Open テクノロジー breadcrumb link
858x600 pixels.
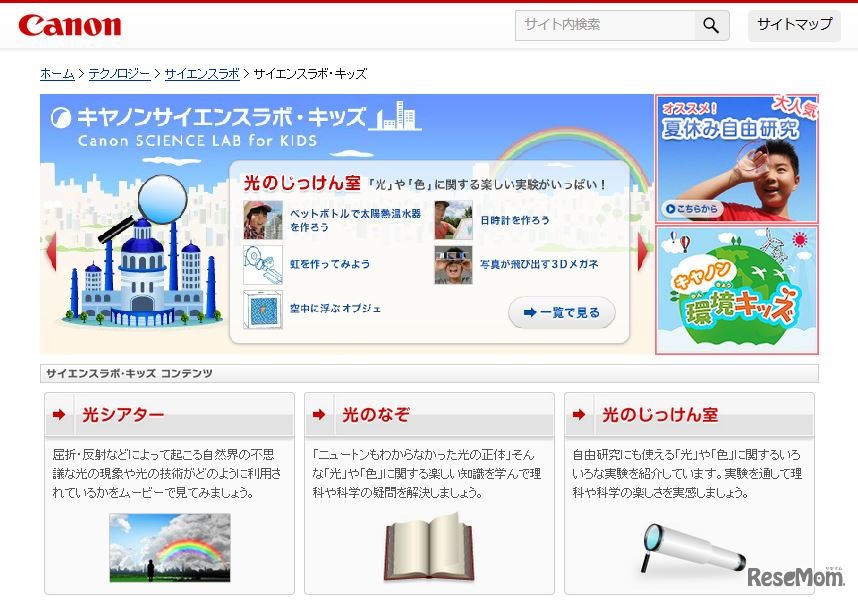(119, 73)
